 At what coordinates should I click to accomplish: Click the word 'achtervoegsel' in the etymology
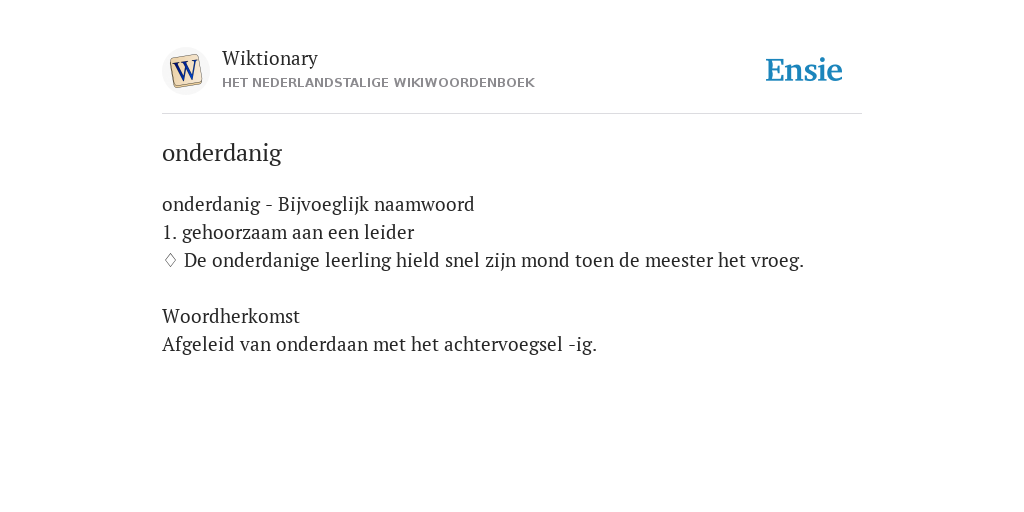click(503, 345)
